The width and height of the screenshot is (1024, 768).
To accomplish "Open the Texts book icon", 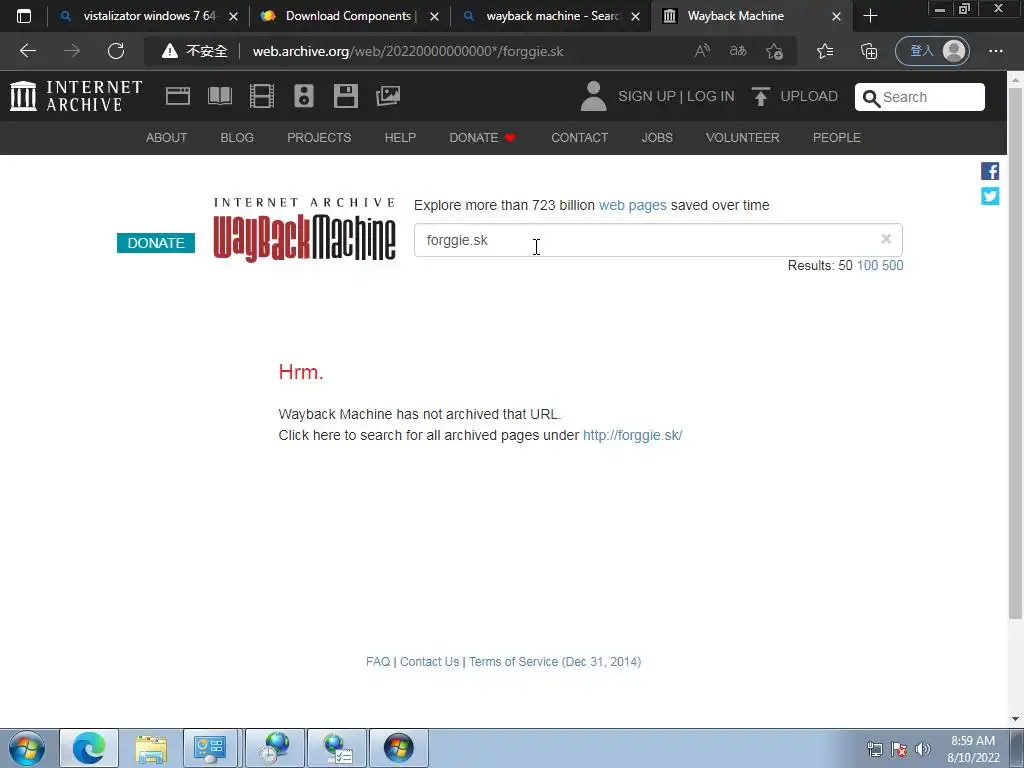I will point(219,96).
